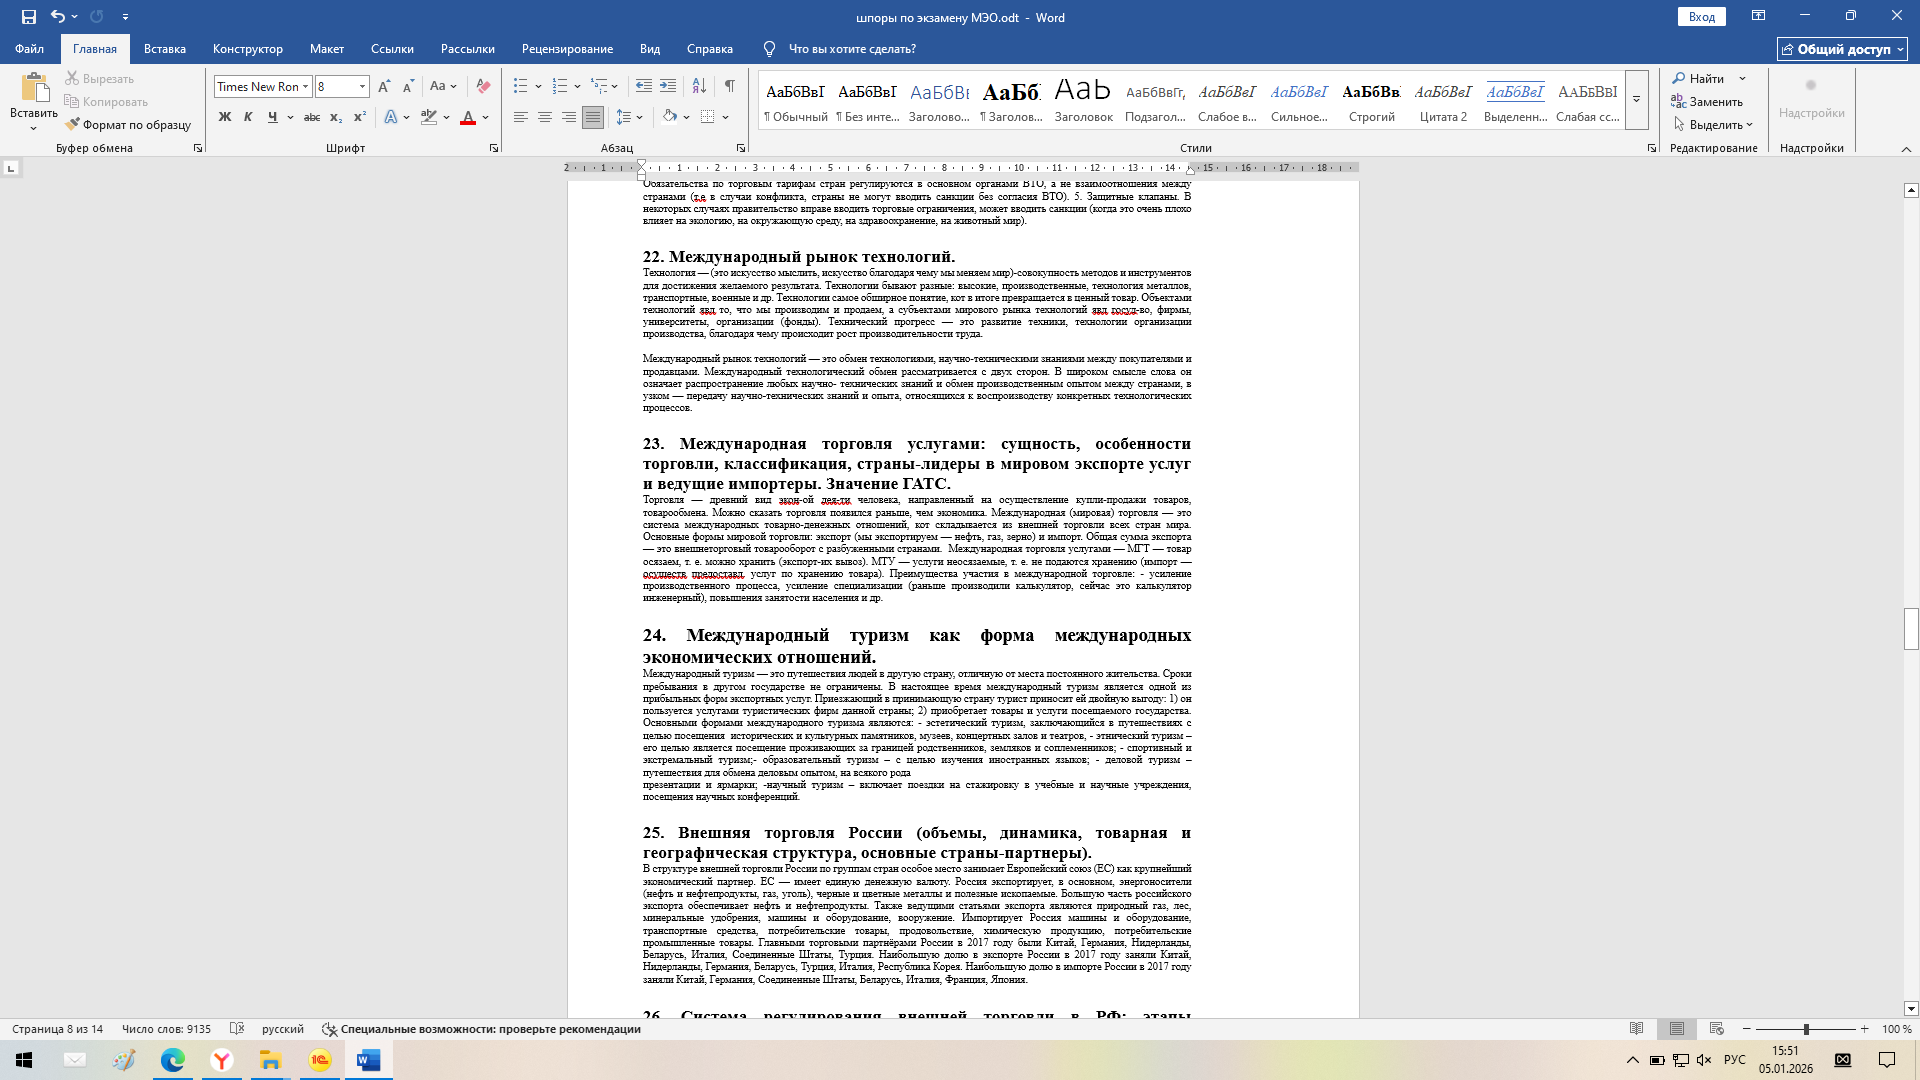The image size is (1920, 1080).
Task: Expand the Styles gallery more arrow
Action: point(1637,100)
